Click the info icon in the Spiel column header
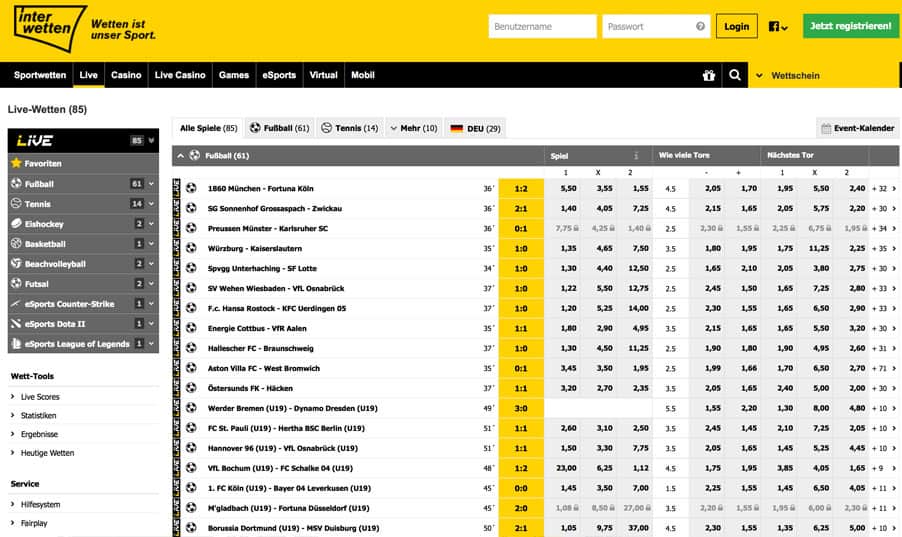This screenshot has height=537, width=902. tap(636, 155)
